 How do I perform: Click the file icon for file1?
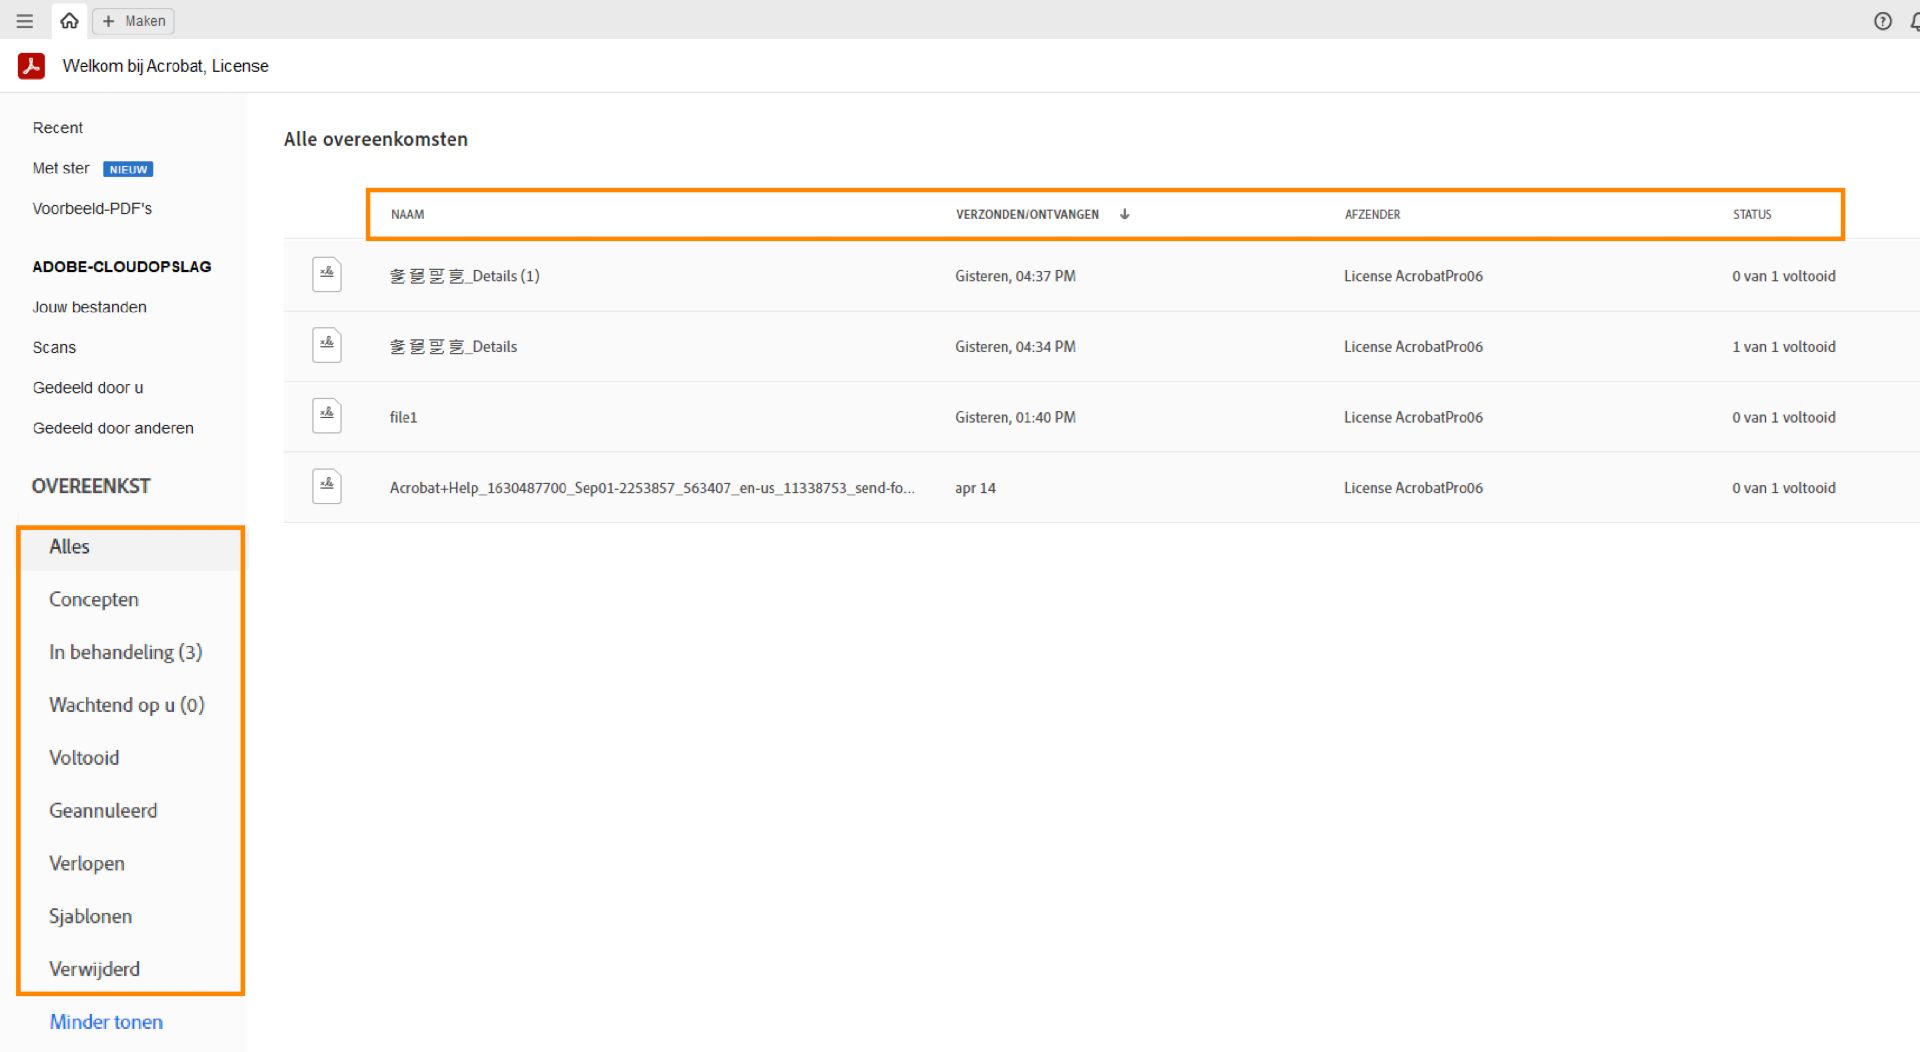pyautogui.click(x=327, y=416)
